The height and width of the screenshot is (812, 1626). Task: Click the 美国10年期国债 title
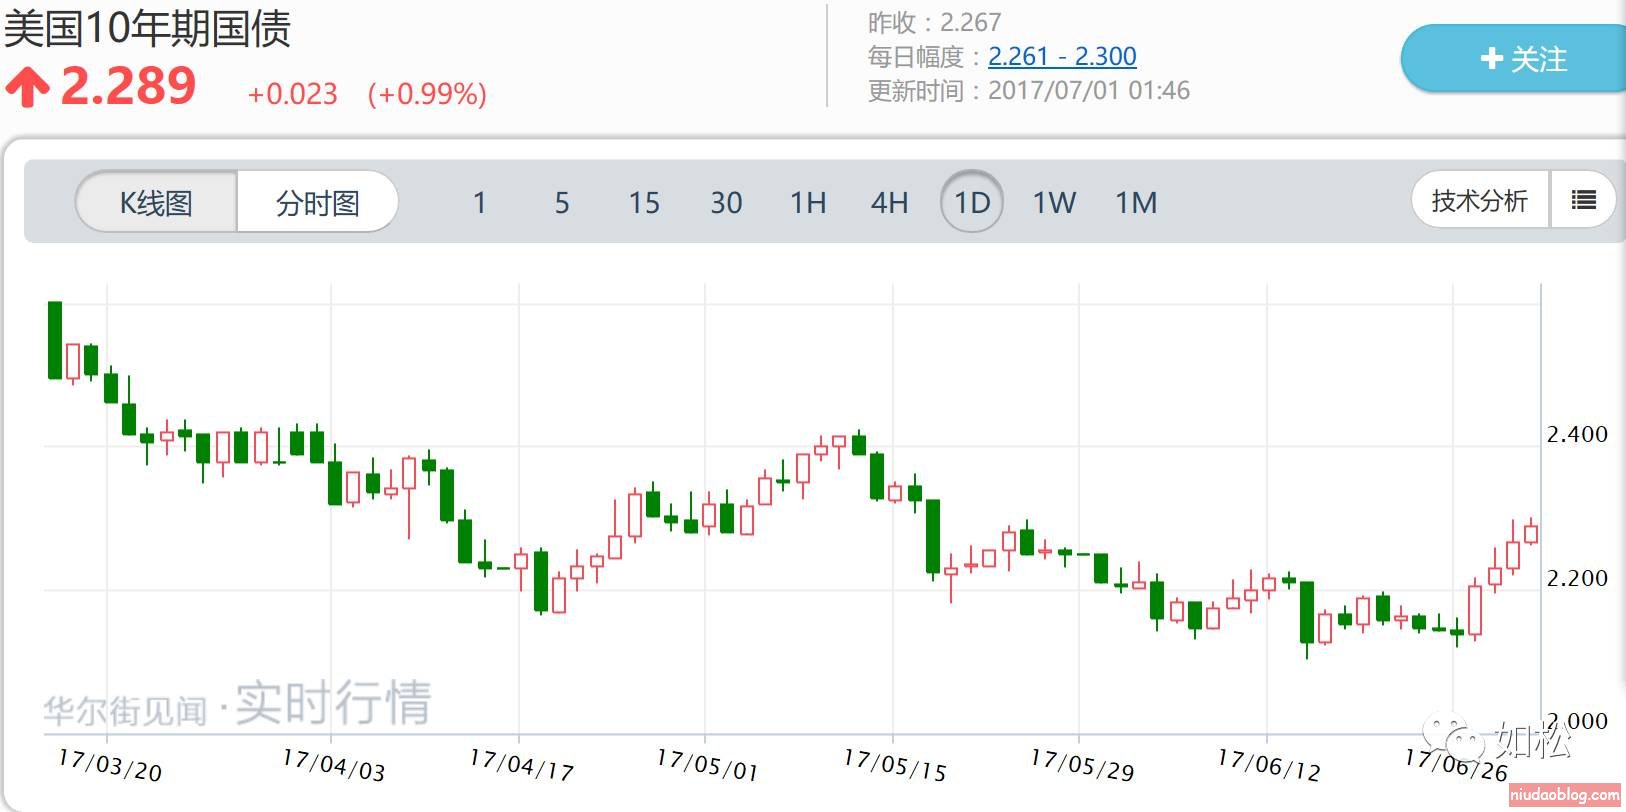pyautogui.click(x=148, y=28)
